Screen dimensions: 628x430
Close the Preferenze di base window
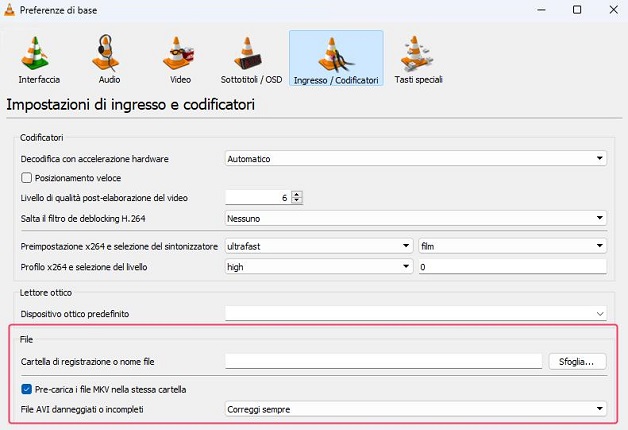coord(613,10)
